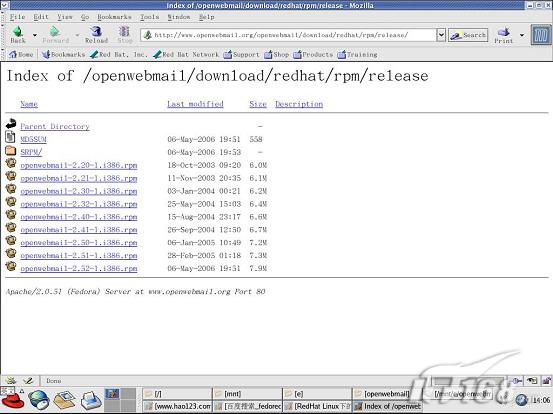Viewport: 553px width, 414px height.
Task: Click the Print toolbar icon
Action: coord(503,32)
